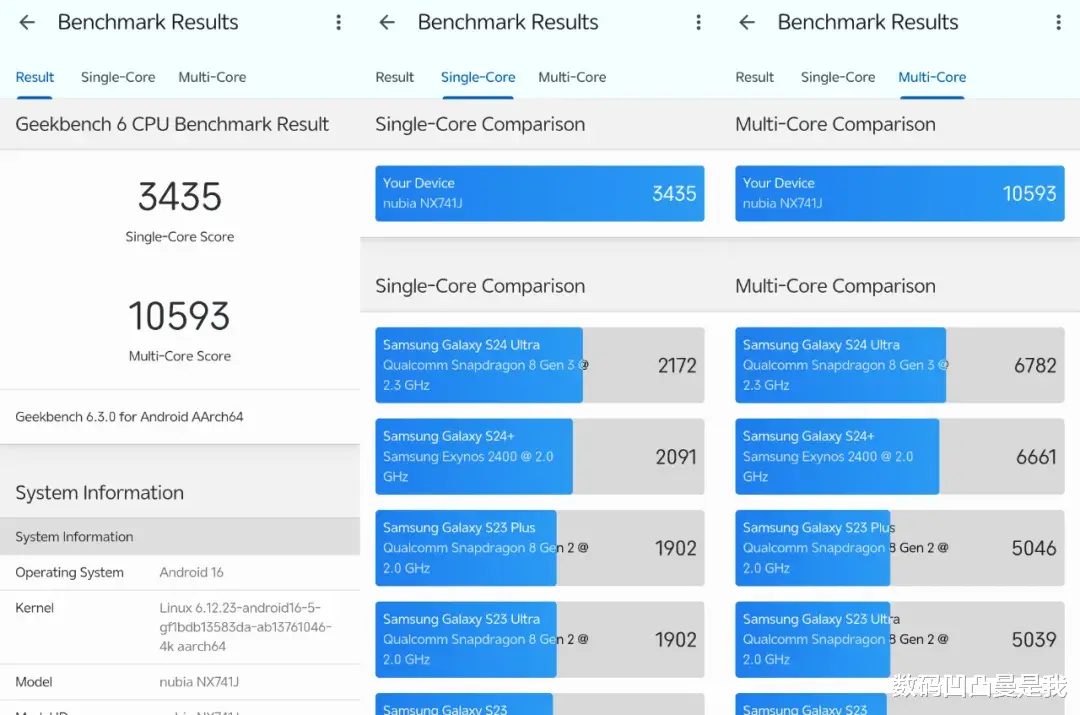Tap the back arrow on the left screen
The image size is (1080, 715).
point(27,23)
